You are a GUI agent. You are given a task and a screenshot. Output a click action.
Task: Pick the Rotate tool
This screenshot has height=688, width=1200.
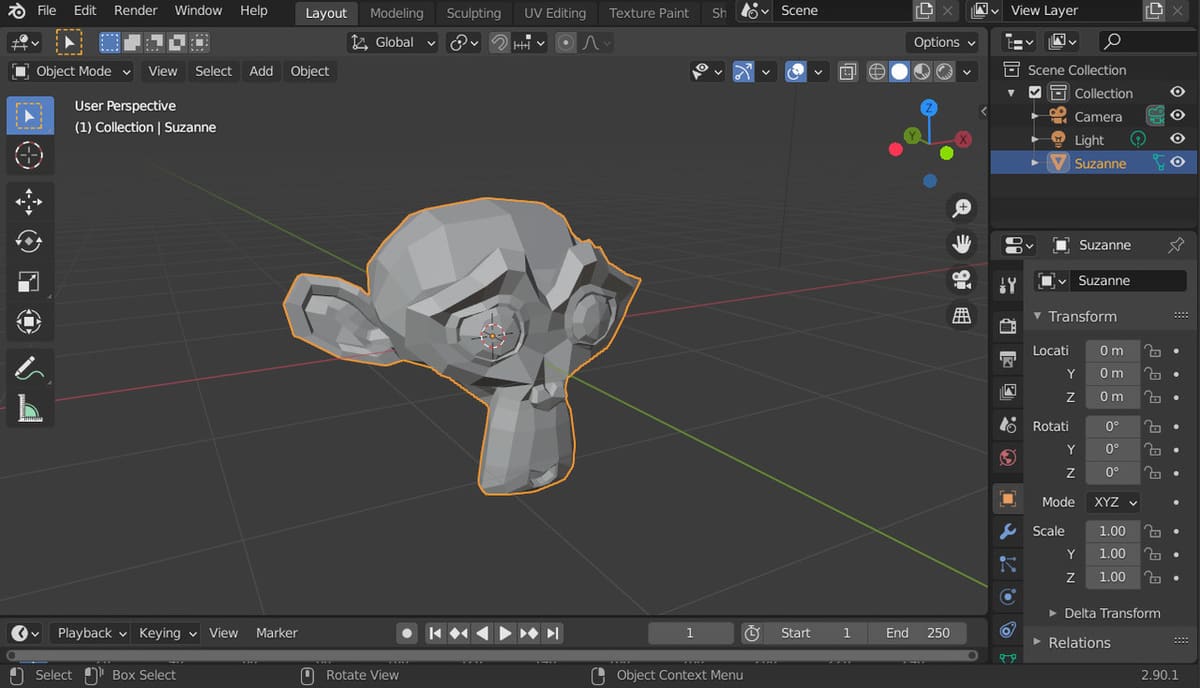click(x=30, y=242)
